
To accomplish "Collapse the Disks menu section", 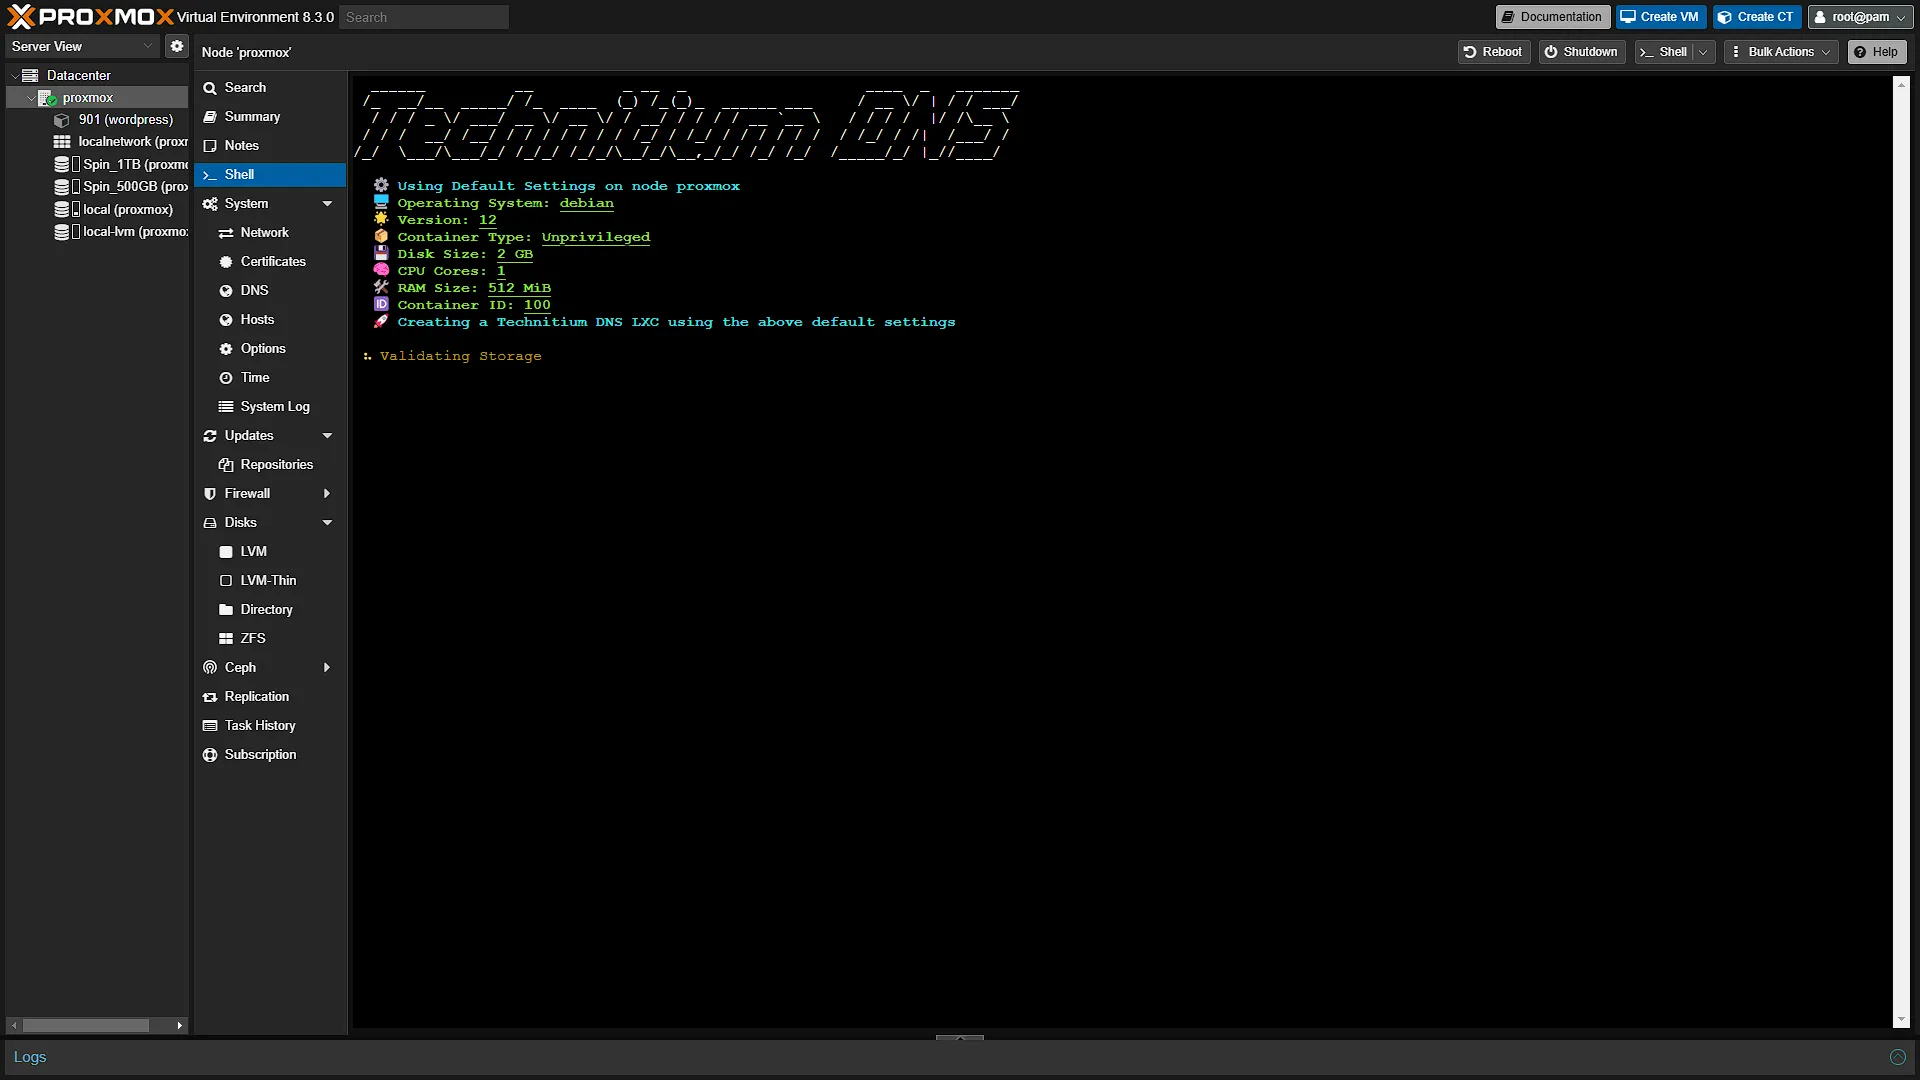I will point(327,523).
